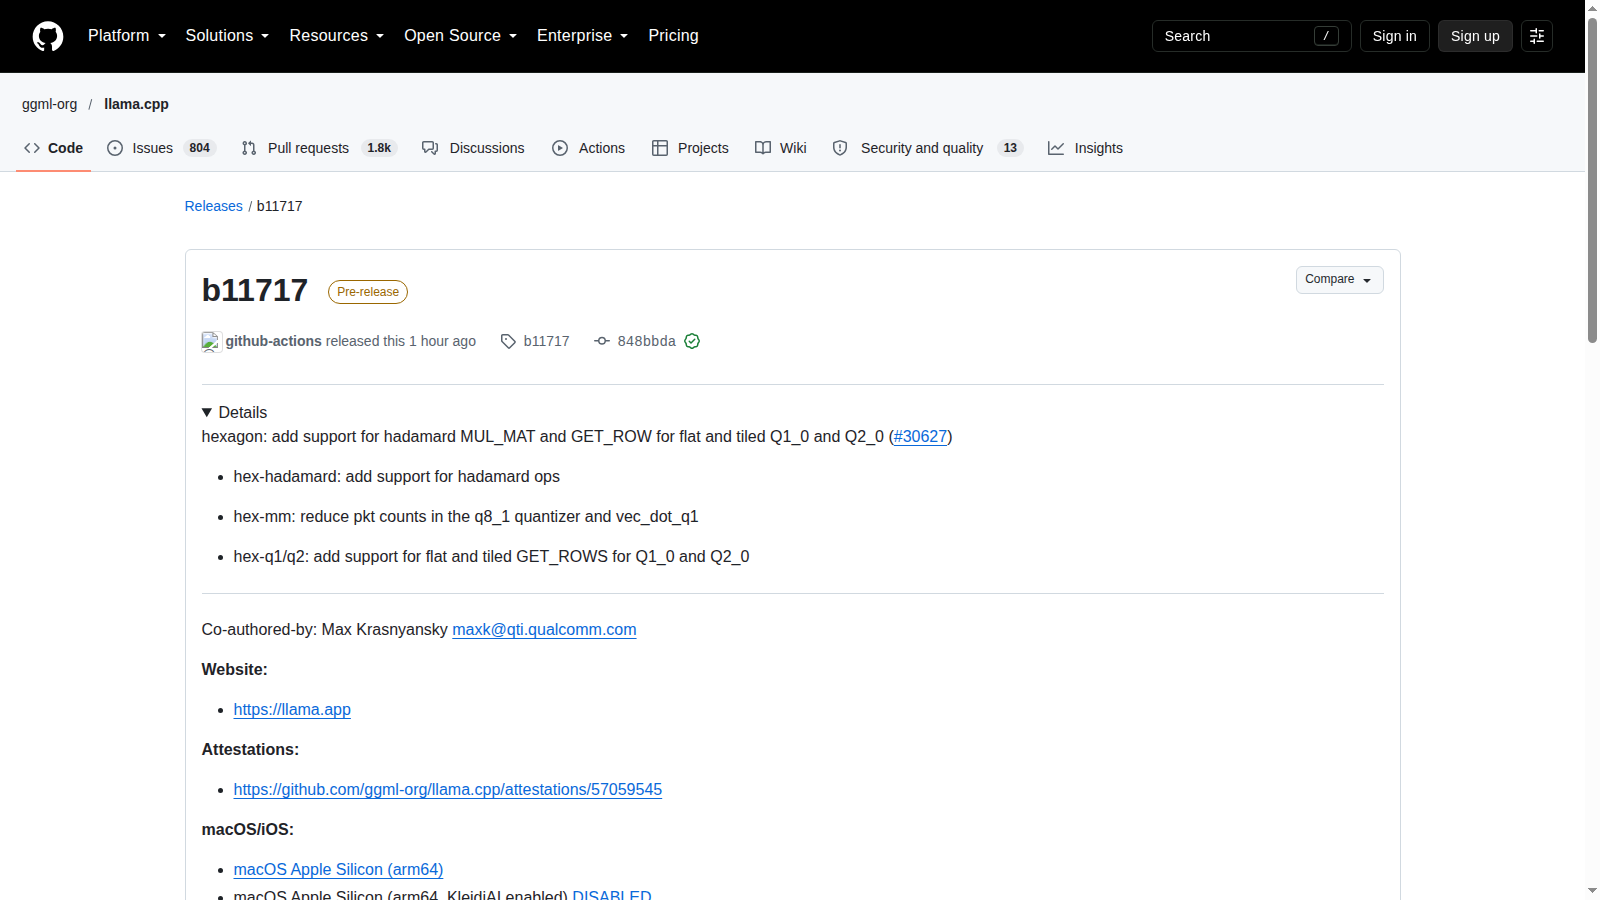Open the Wiki tab

780,148
